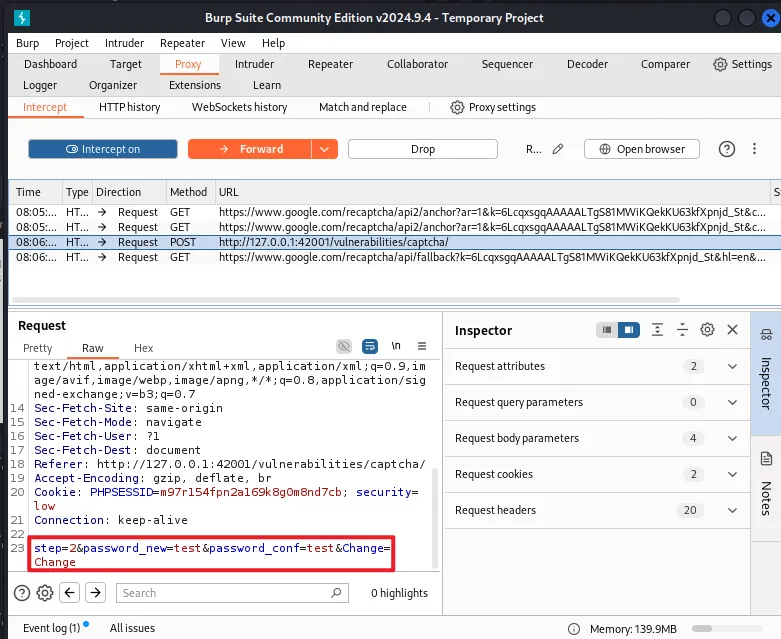Click the memory usage bar

tap(727, 629)
